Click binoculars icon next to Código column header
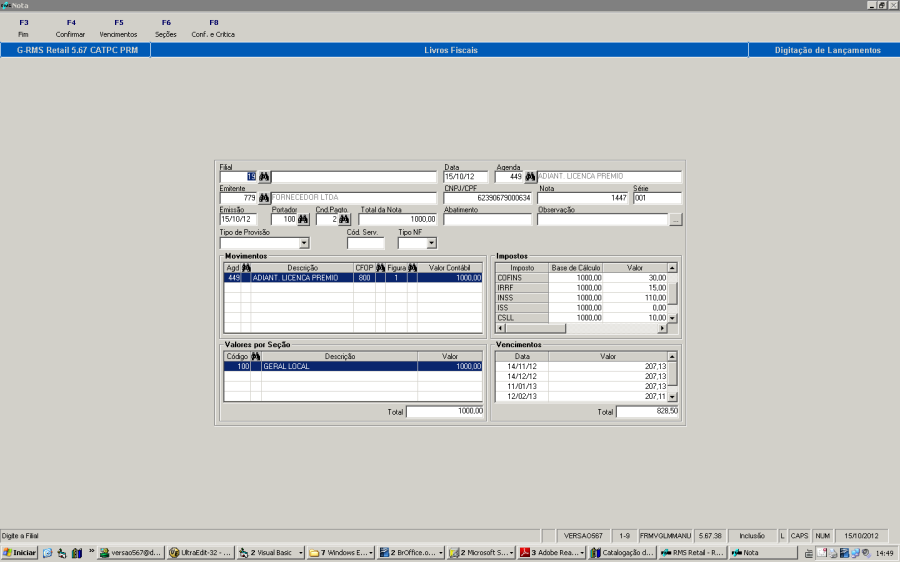The image size is (900, 562). click(256, 356)
